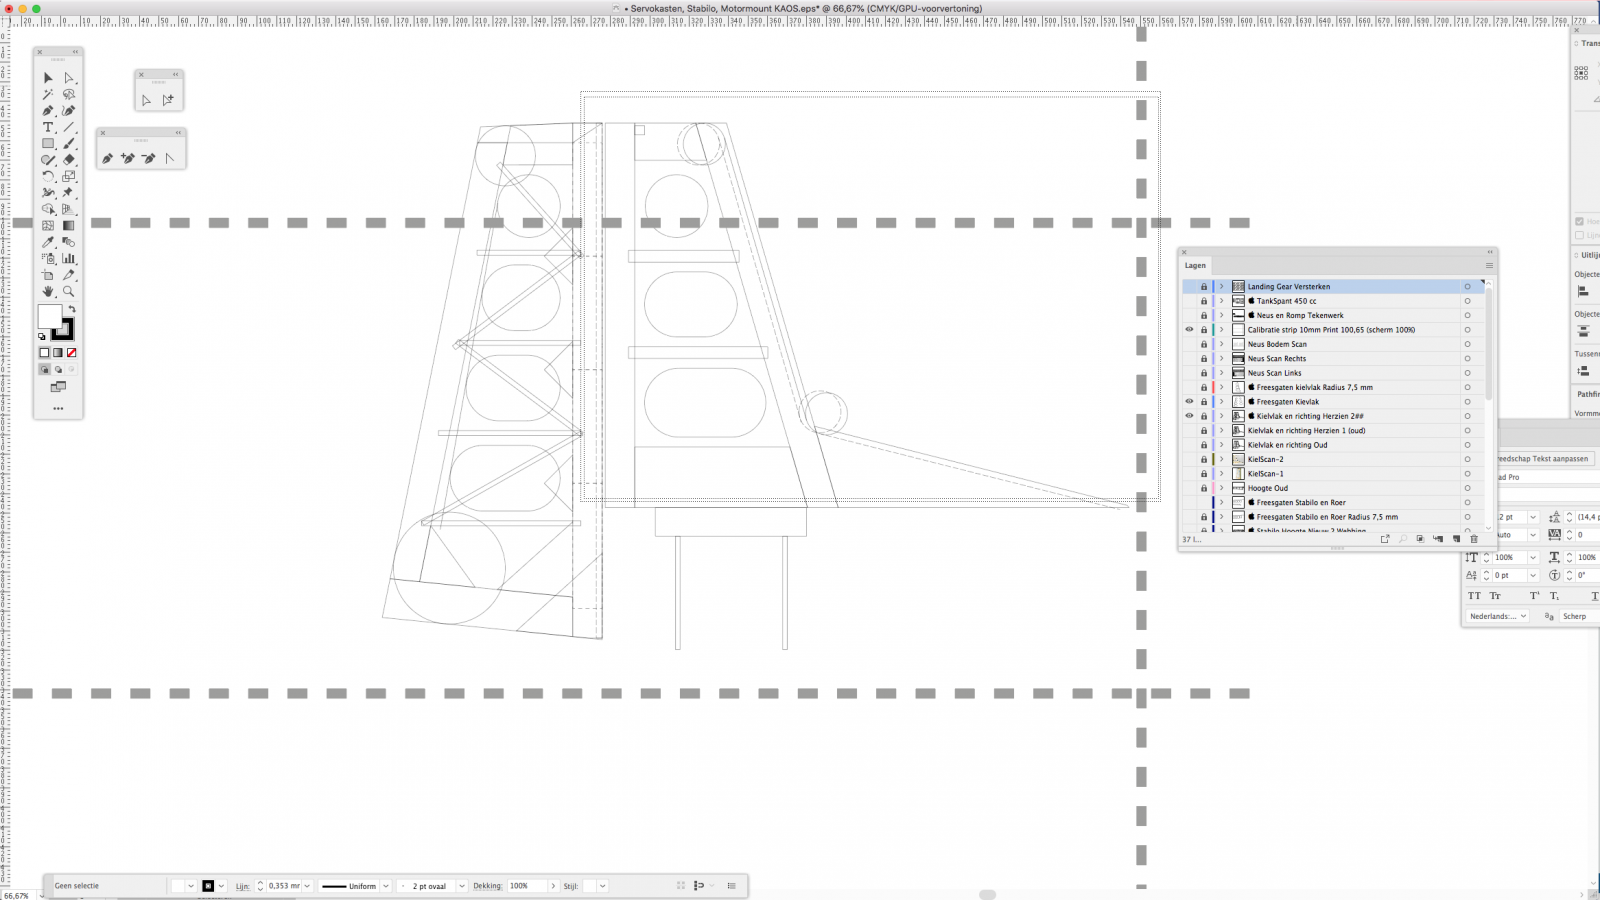Select Anchor Point convert tool in floating panel
1600x900 pixels.
170,158
